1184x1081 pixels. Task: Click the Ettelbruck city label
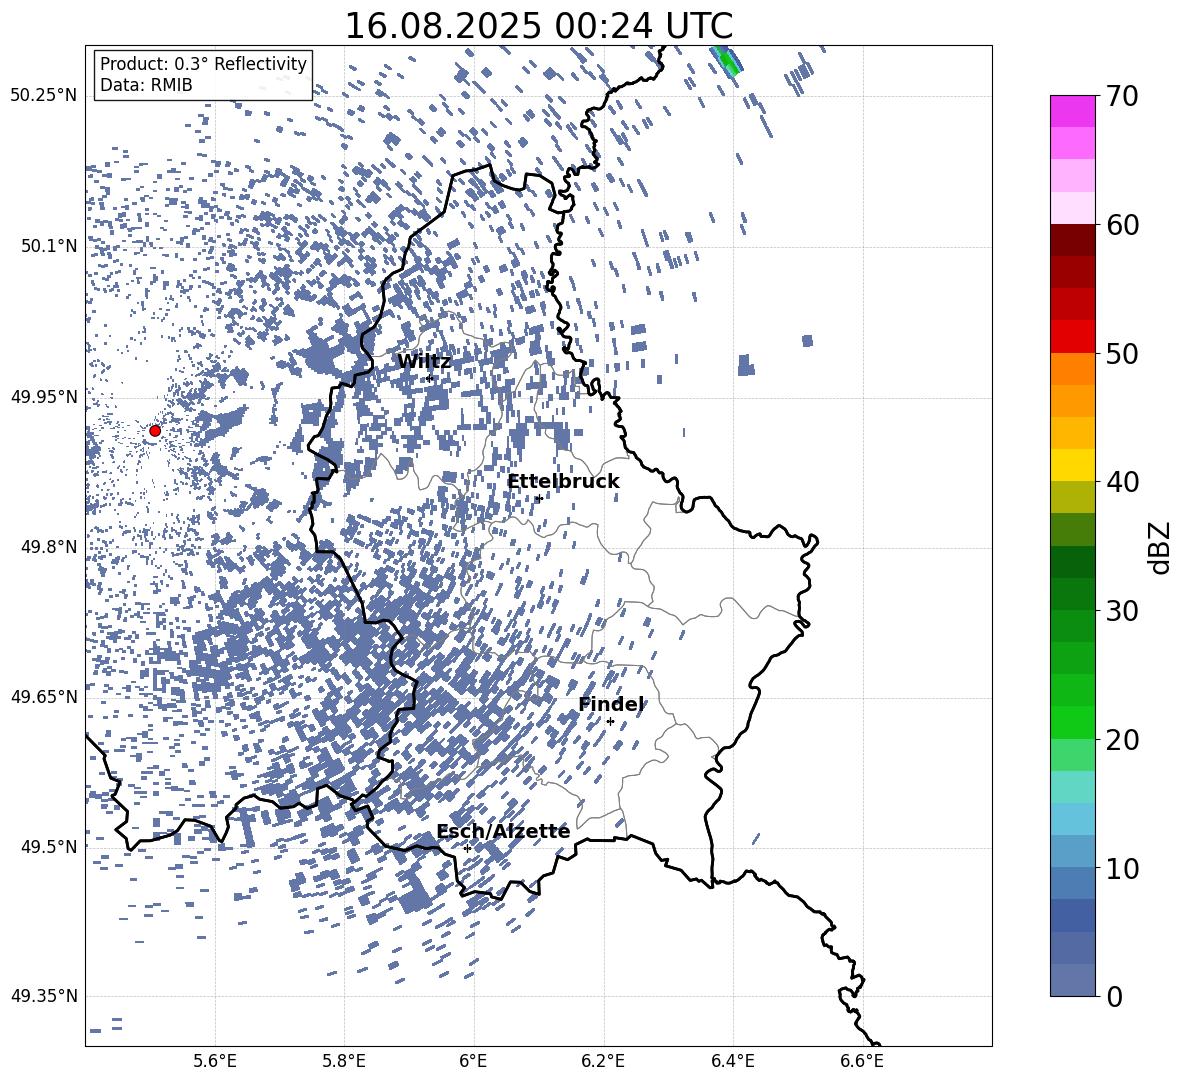tap(563, 482)
